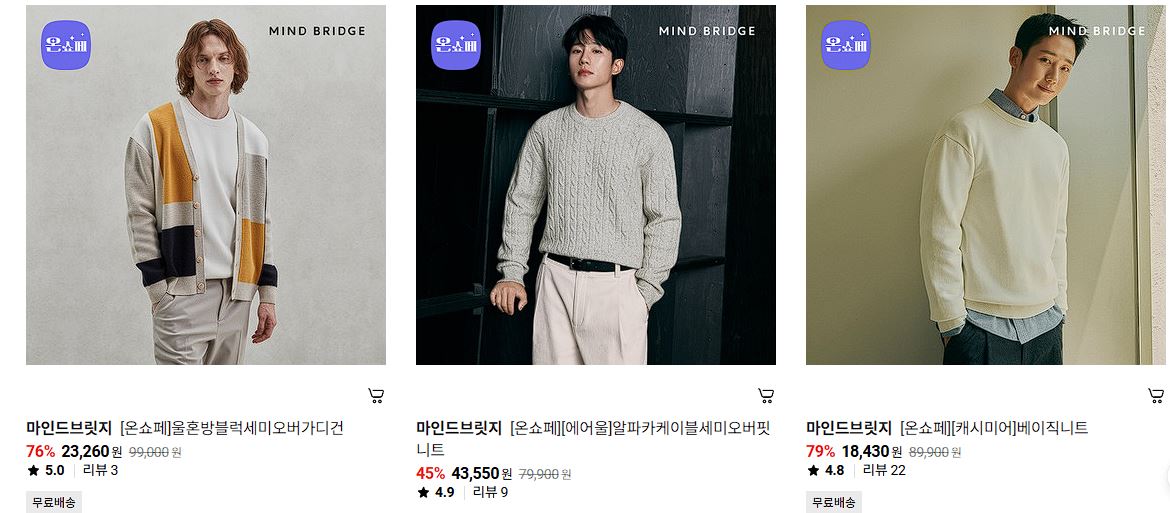View 리뷰 3 for the cardigan

tap(100, 470)
